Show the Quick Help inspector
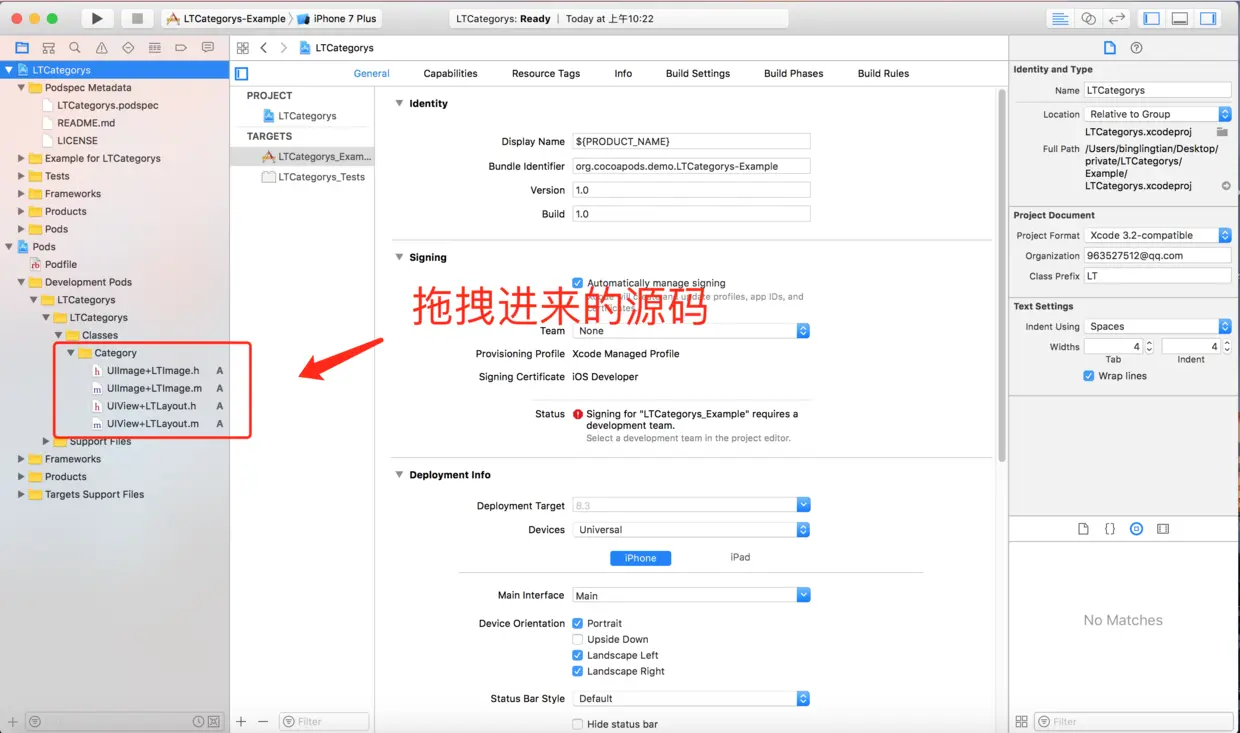This screenshot has height=733, width=1240. coord(1136,48)
